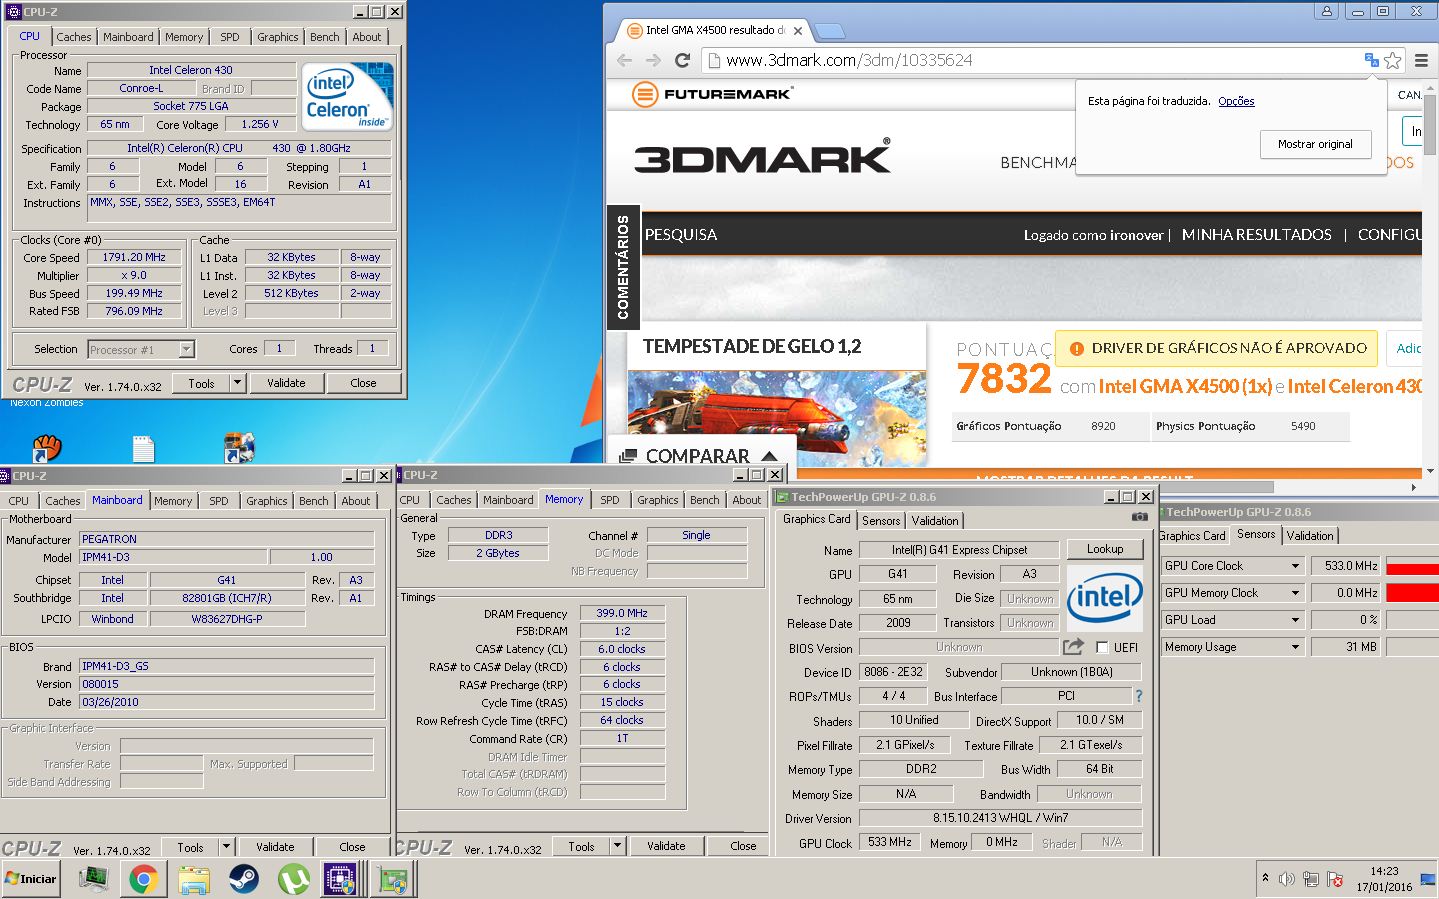Expand the GPU Memory Clock sensor dropdown

pyautogui.click(x=1295, y=593)
